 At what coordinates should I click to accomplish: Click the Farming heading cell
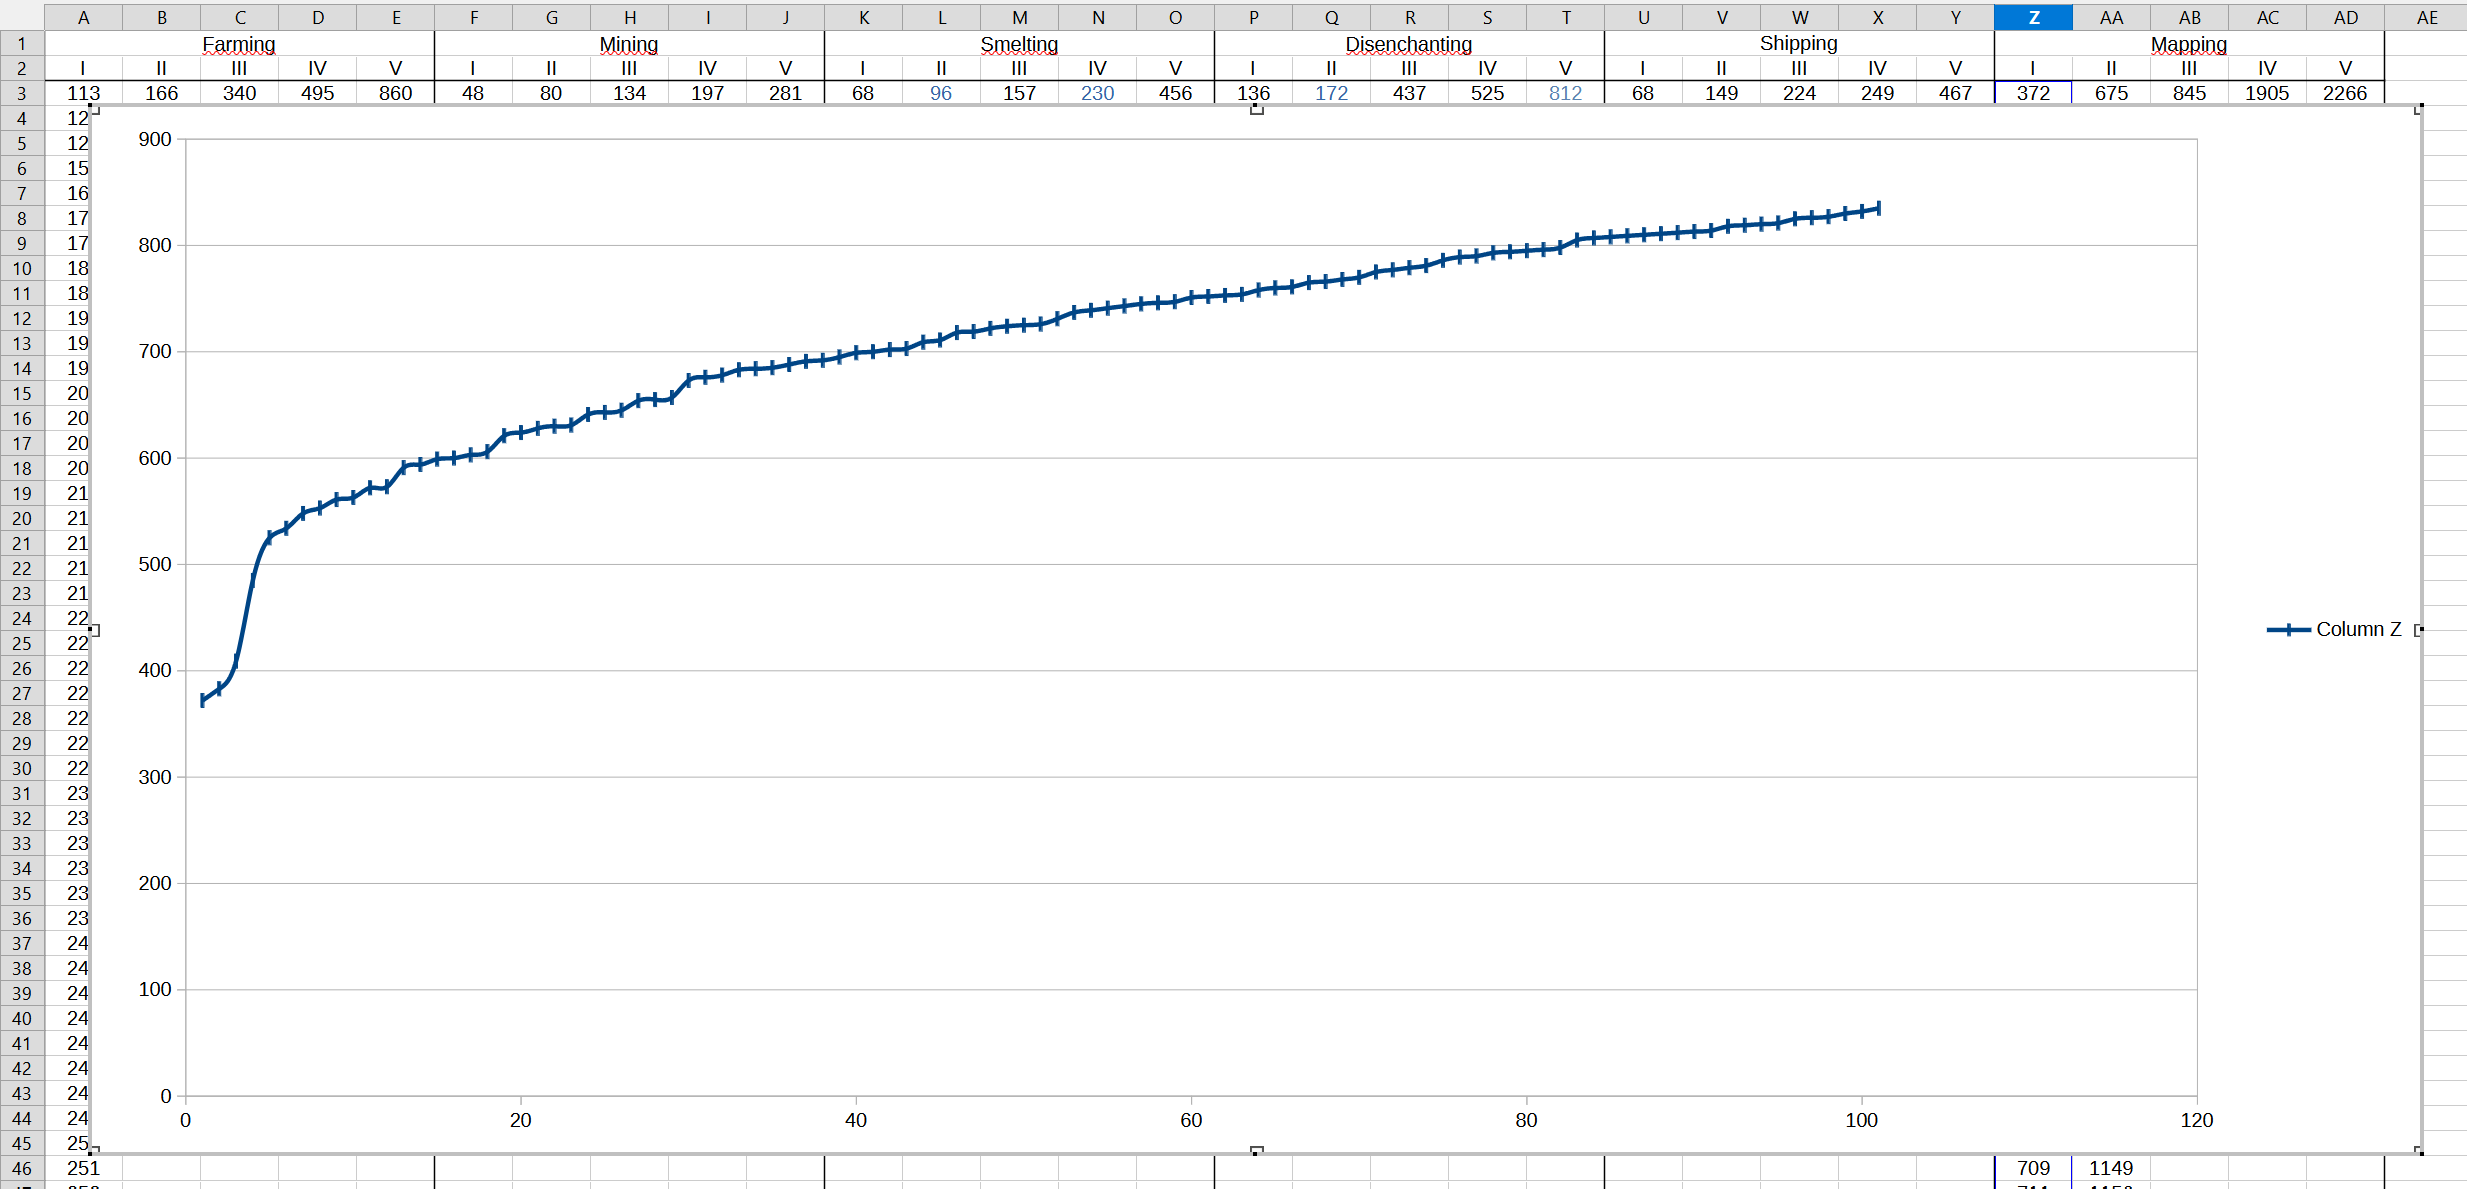pyautogui.click(x=239, y=44)
